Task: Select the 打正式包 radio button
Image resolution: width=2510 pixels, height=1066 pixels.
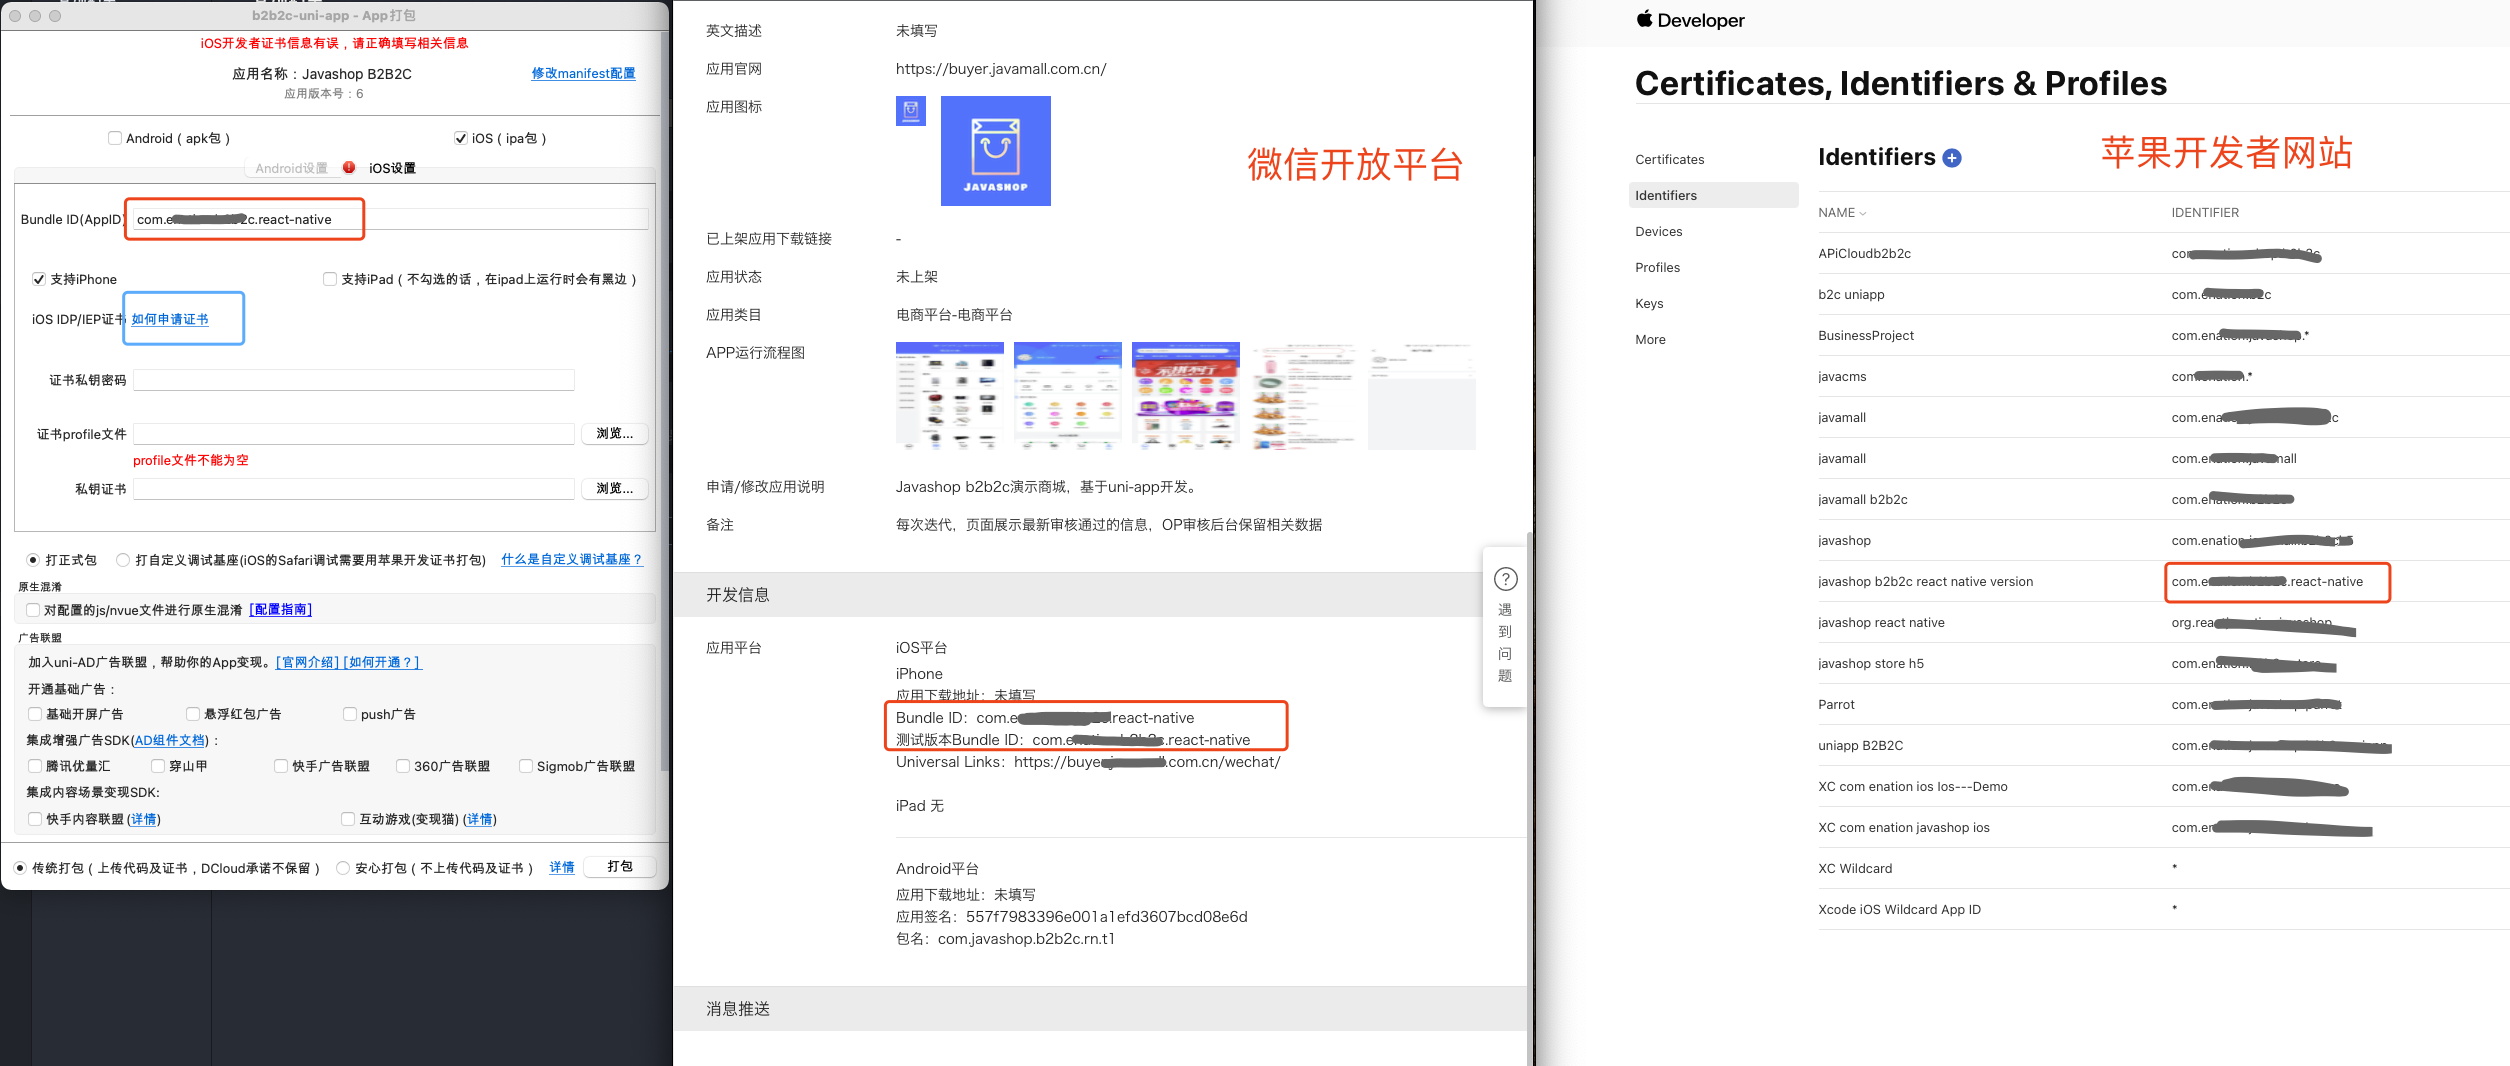Action: [33, 560]
